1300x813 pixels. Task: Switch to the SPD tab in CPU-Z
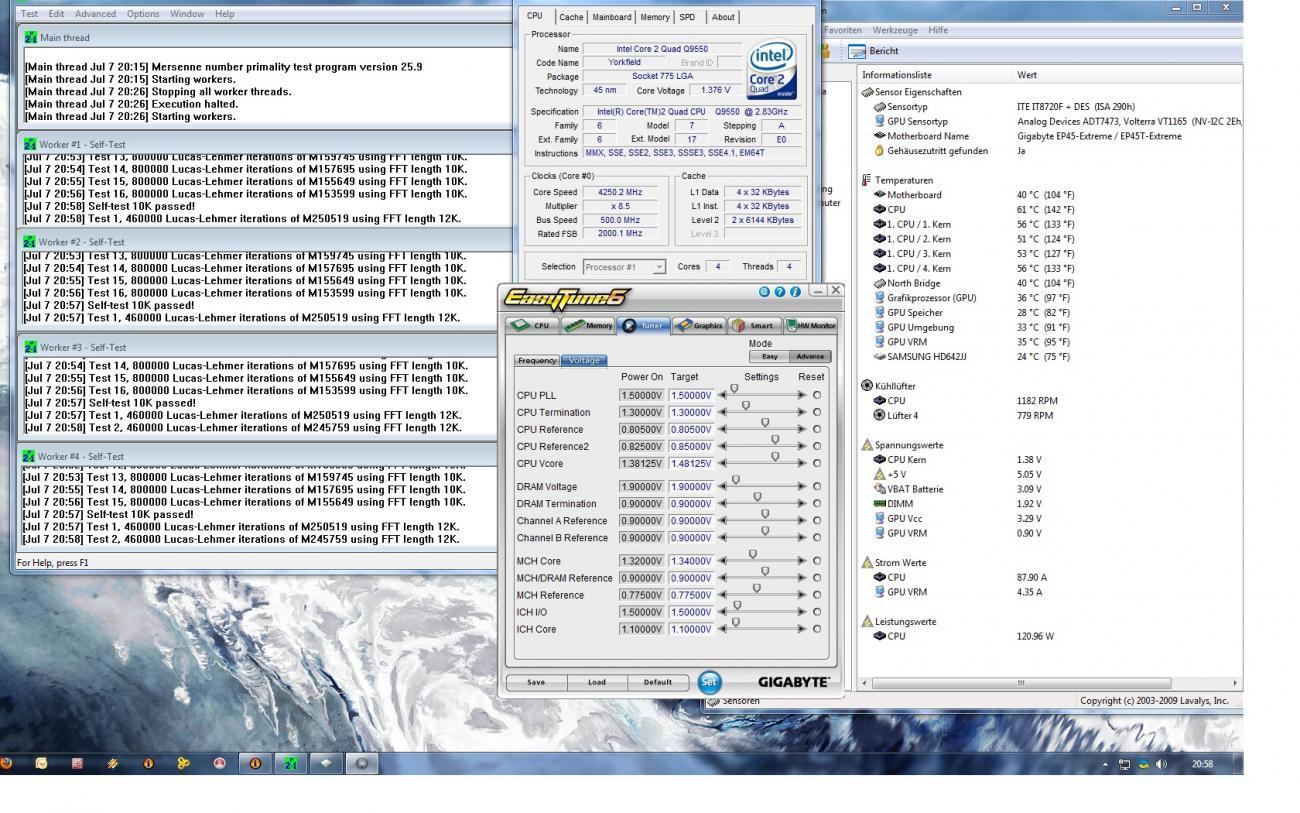[x=687, y=17]
